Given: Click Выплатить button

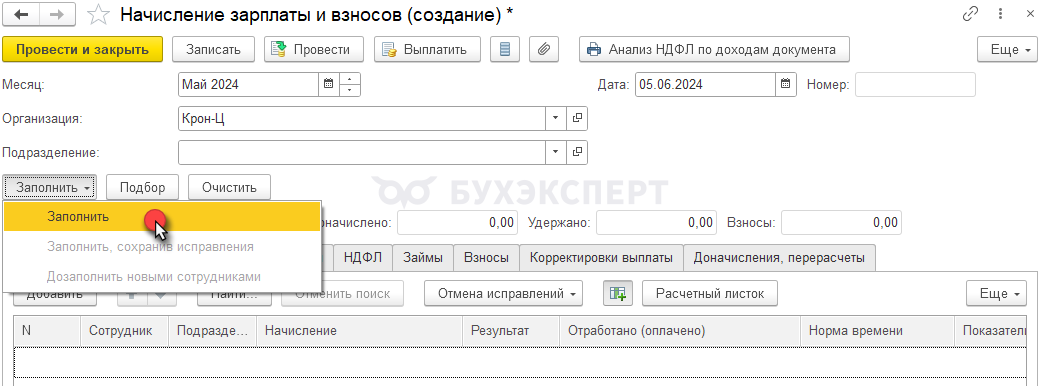Looking at the screenshot, I should [427, 49].
